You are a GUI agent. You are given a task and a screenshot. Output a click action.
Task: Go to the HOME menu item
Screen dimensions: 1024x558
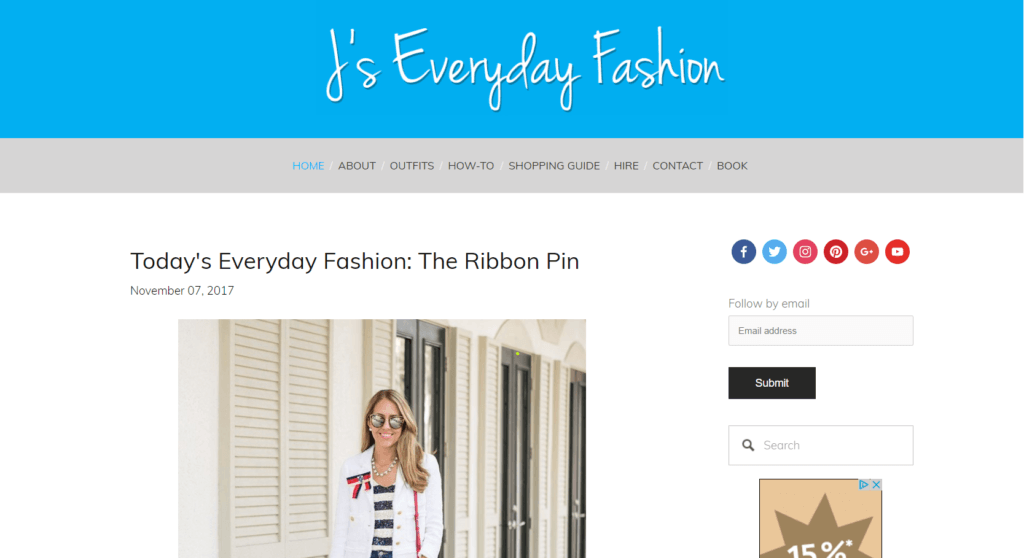point(308,166)
